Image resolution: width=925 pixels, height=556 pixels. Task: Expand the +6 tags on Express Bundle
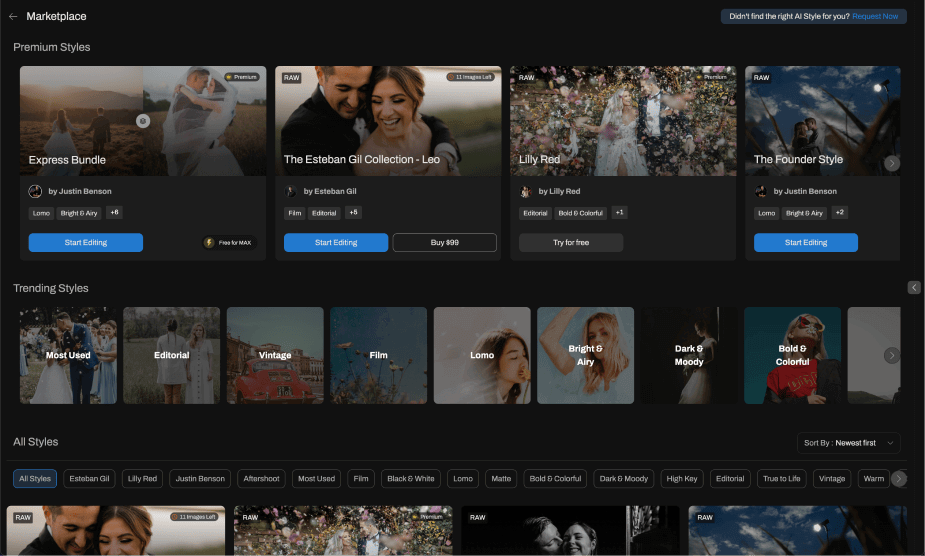(x=114, y=213)
